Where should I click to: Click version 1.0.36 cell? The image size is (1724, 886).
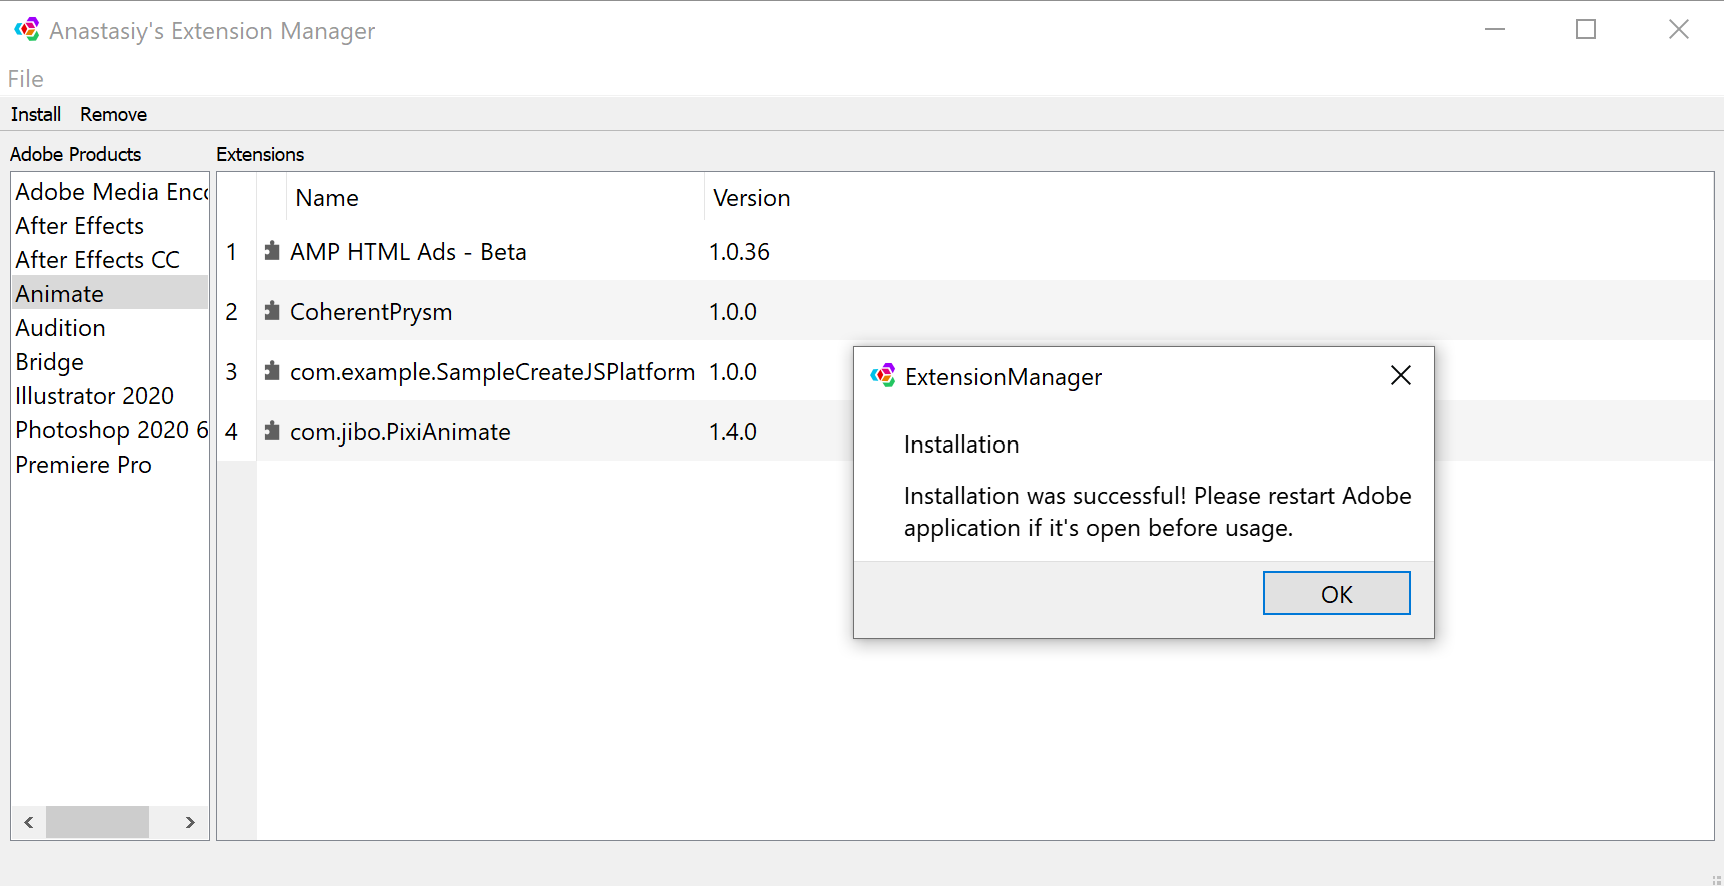739,251
